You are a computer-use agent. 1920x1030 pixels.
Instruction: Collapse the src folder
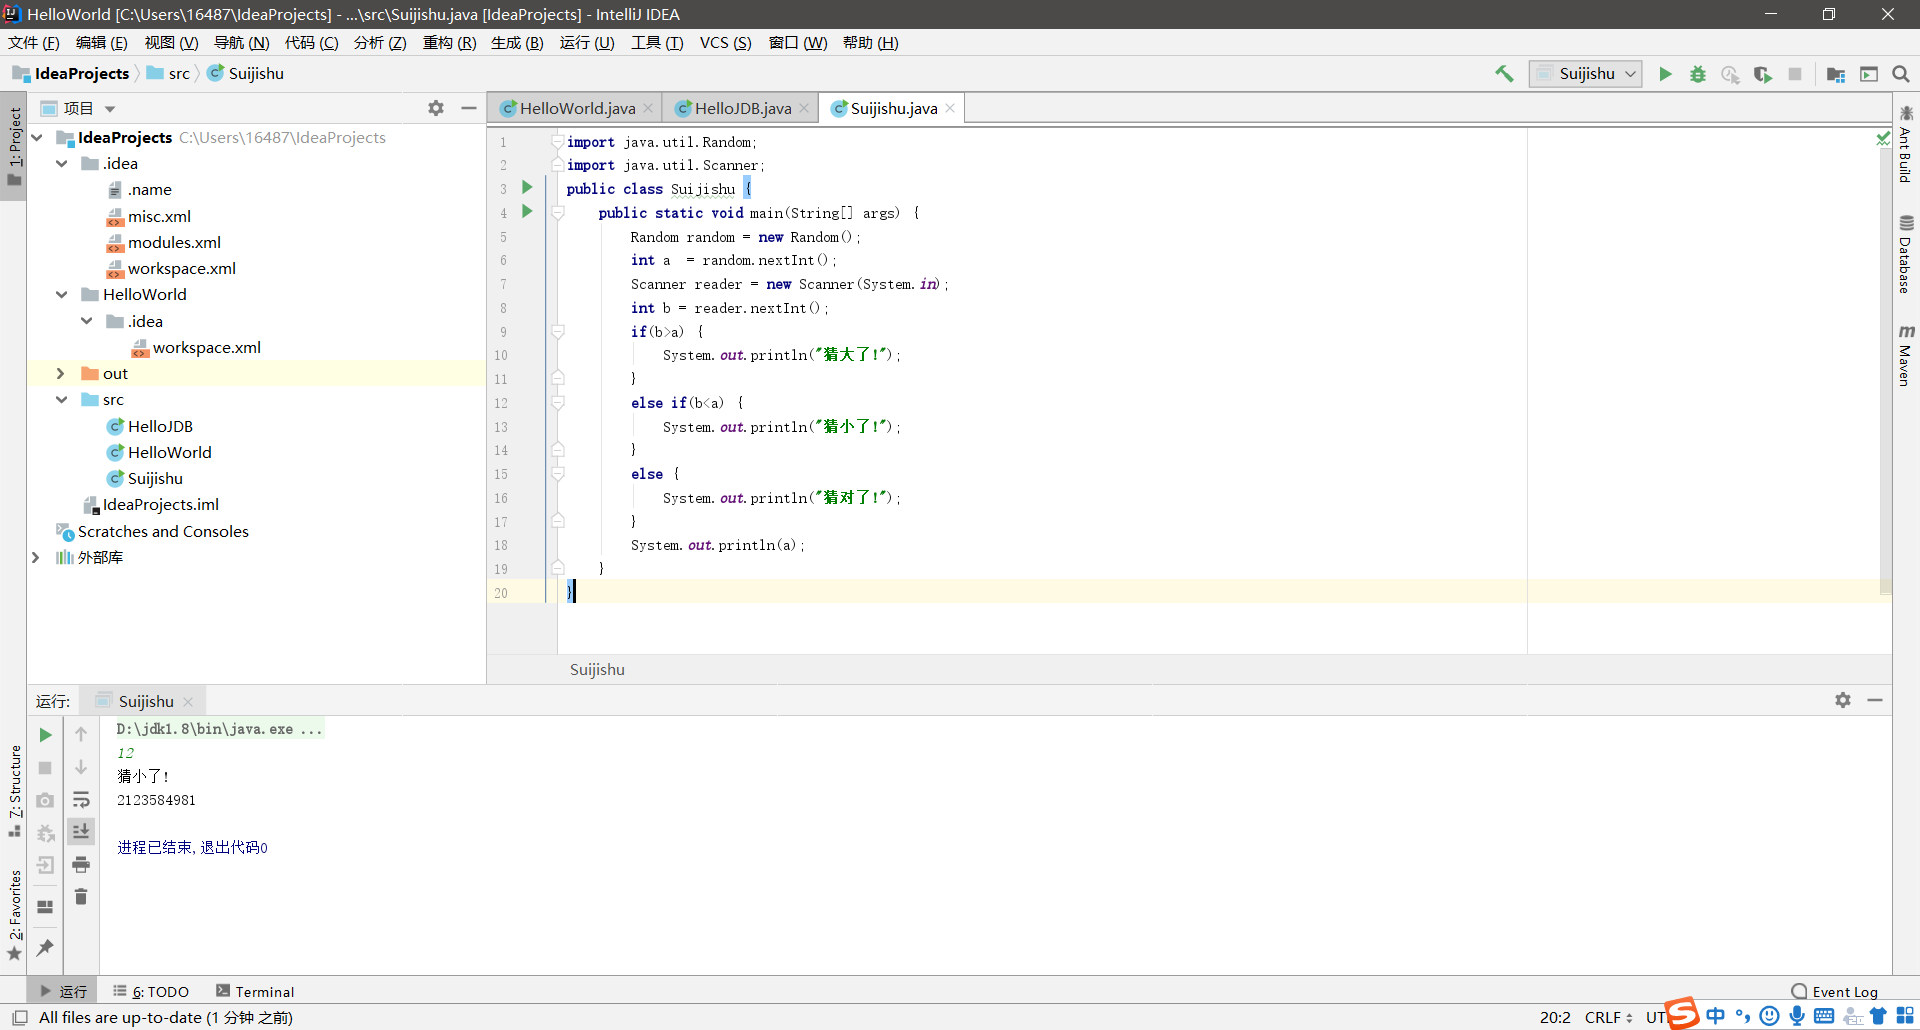(x=62, y=399)
